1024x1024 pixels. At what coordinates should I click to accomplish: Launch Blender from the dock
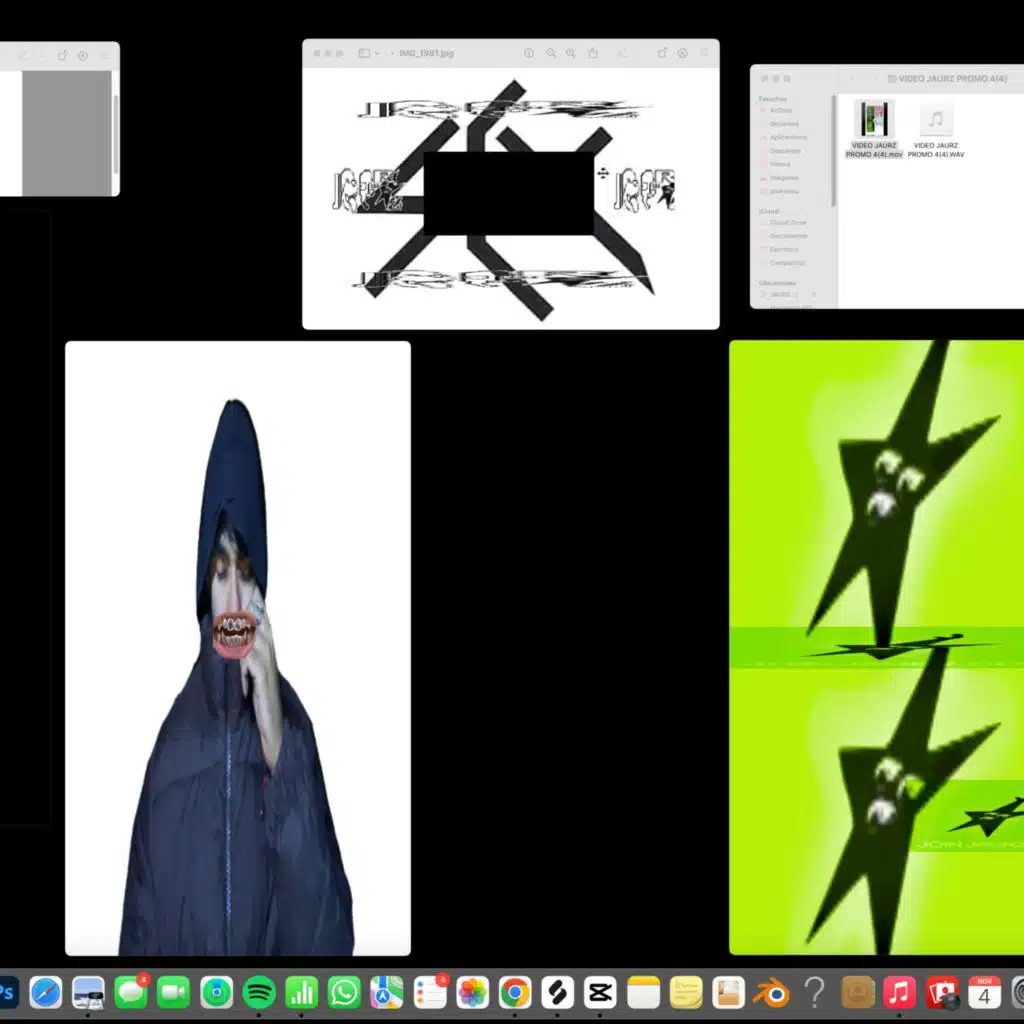(x=771, y=992)
